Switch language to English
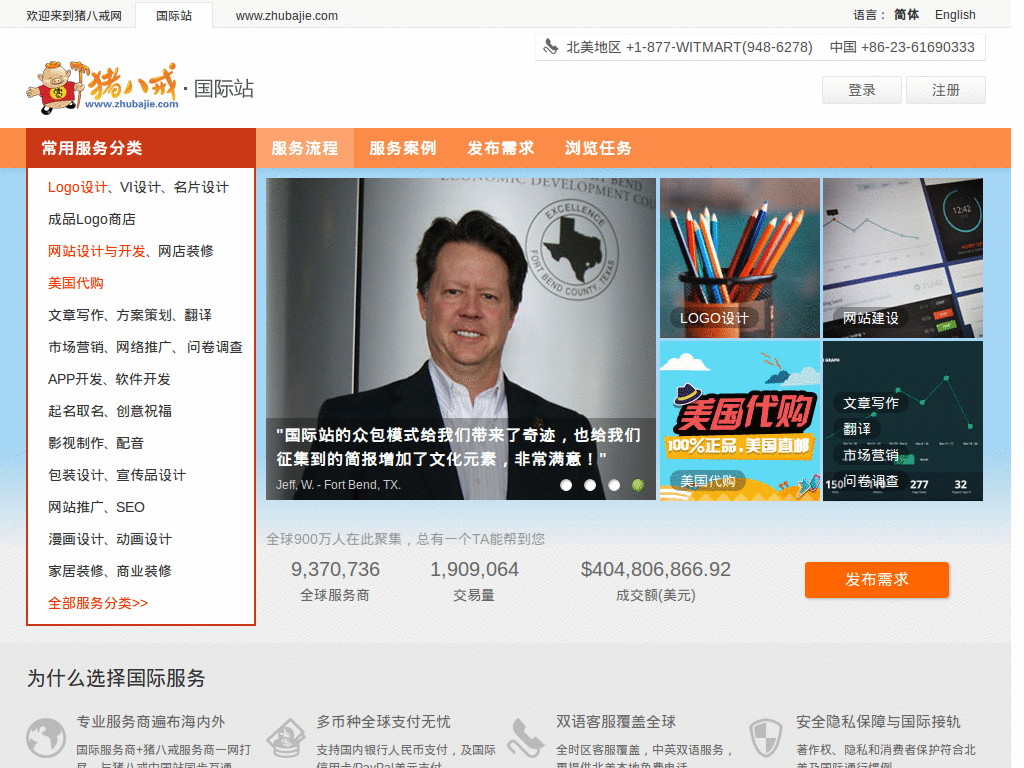 click(x=955, y=15)
